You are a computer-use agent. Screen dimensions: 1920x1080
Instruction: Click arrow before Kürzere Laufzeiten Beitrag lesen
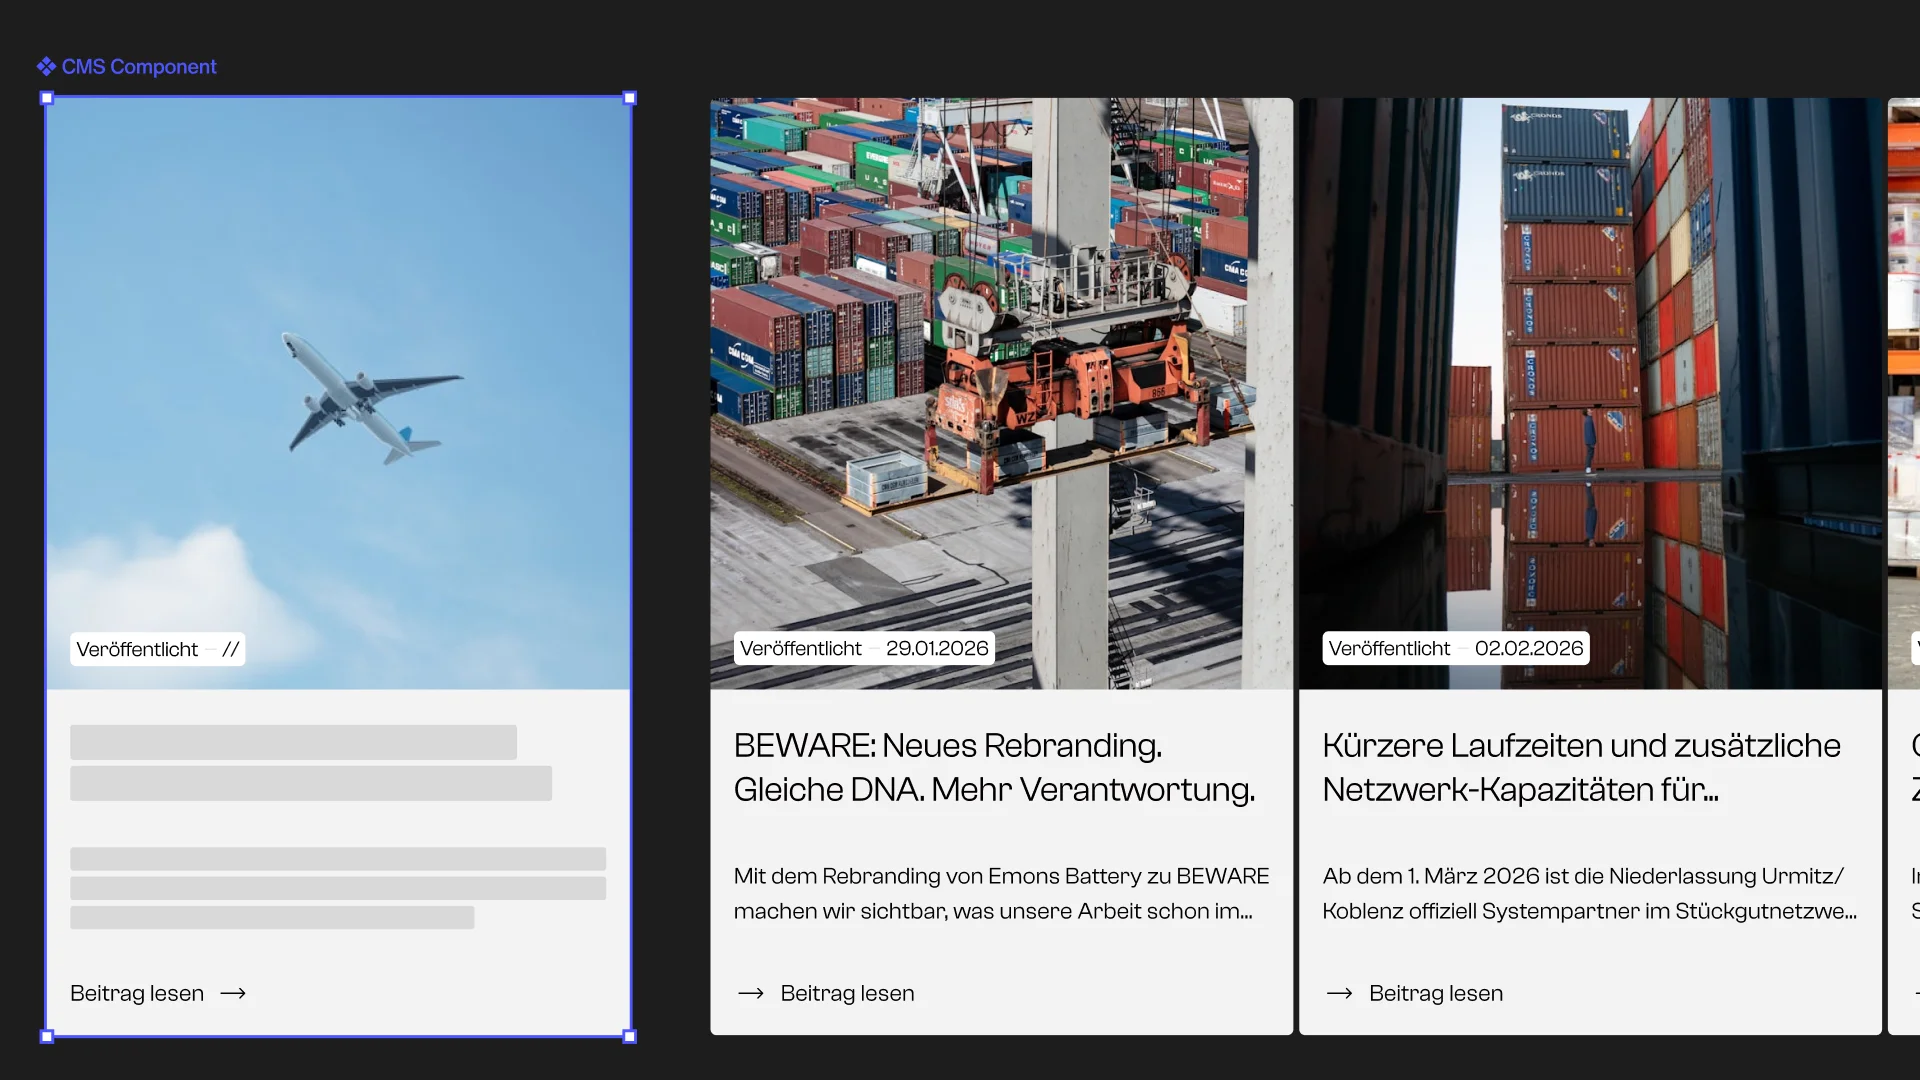(x=1340, y=993)
